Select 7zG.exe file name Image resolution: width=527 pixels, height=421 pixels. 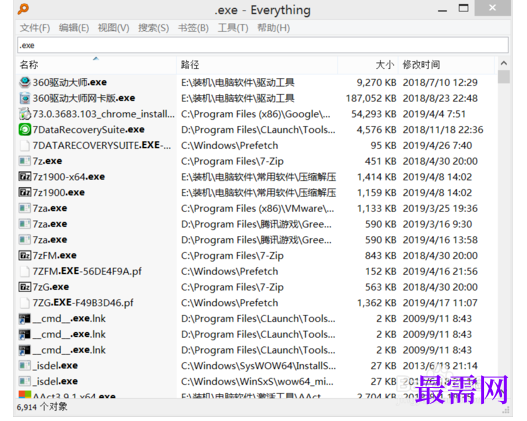click(x=51, y=287)
